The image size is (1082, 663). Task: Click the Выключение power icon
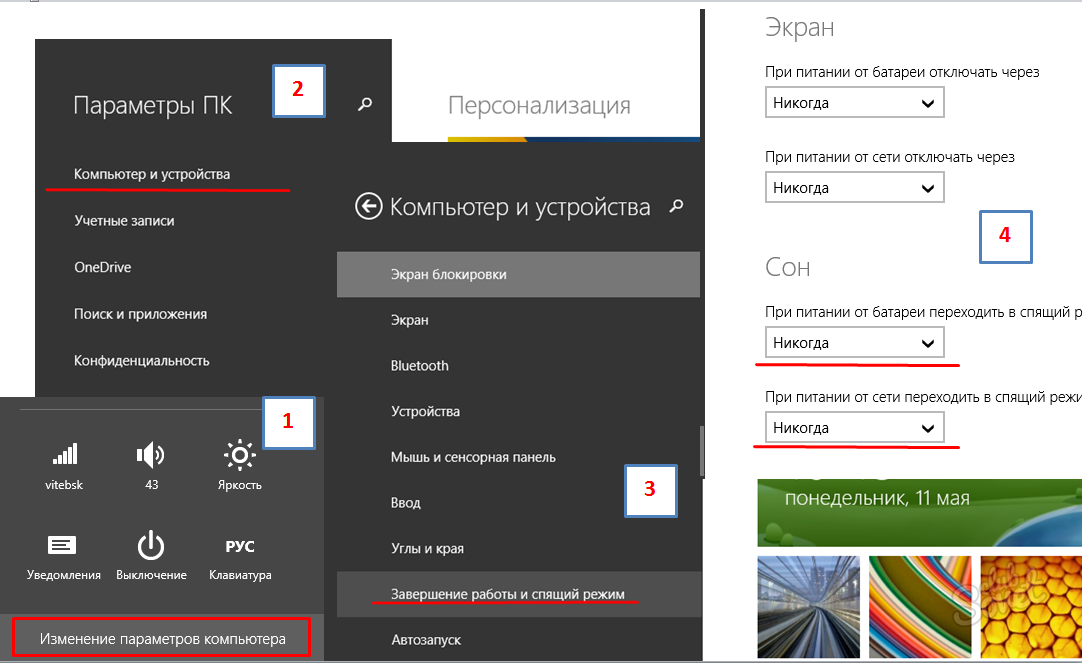(151, 546)
